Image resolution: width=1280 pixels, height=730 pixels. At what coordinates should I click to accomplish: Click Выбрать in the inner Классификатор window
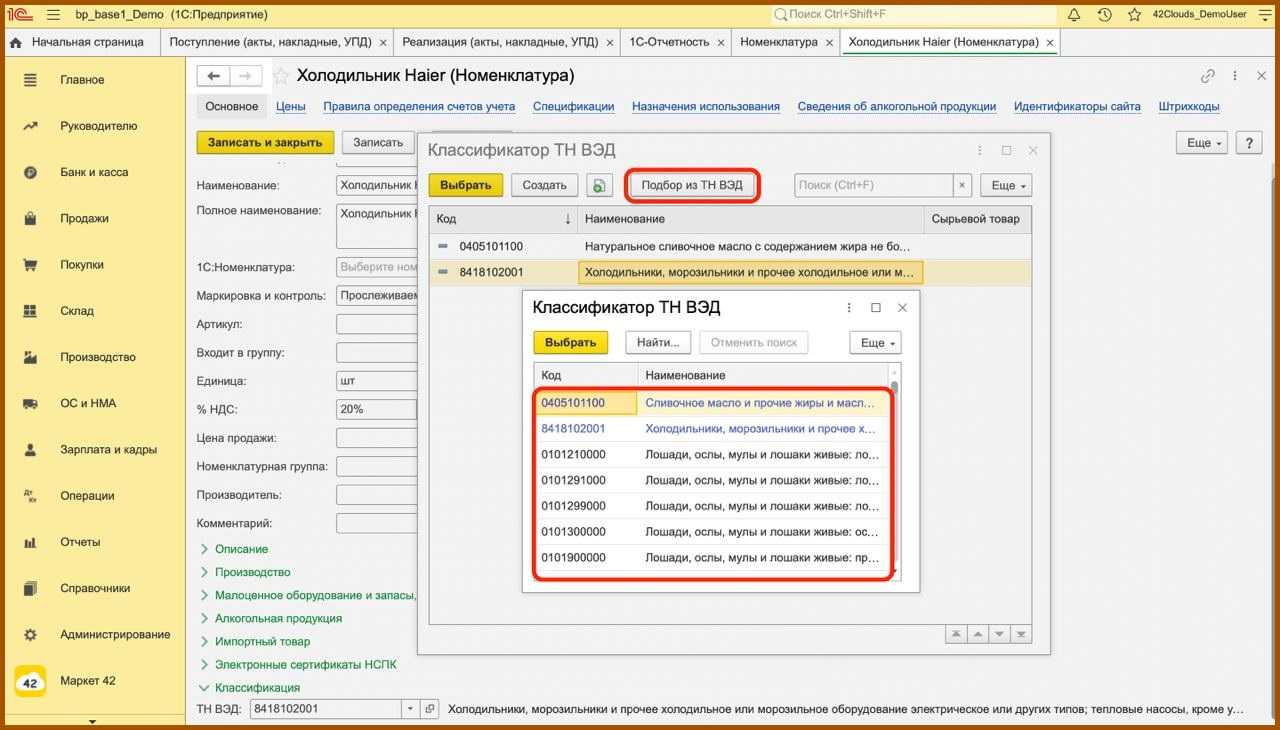pyautogui.click(x=571, y=343)
